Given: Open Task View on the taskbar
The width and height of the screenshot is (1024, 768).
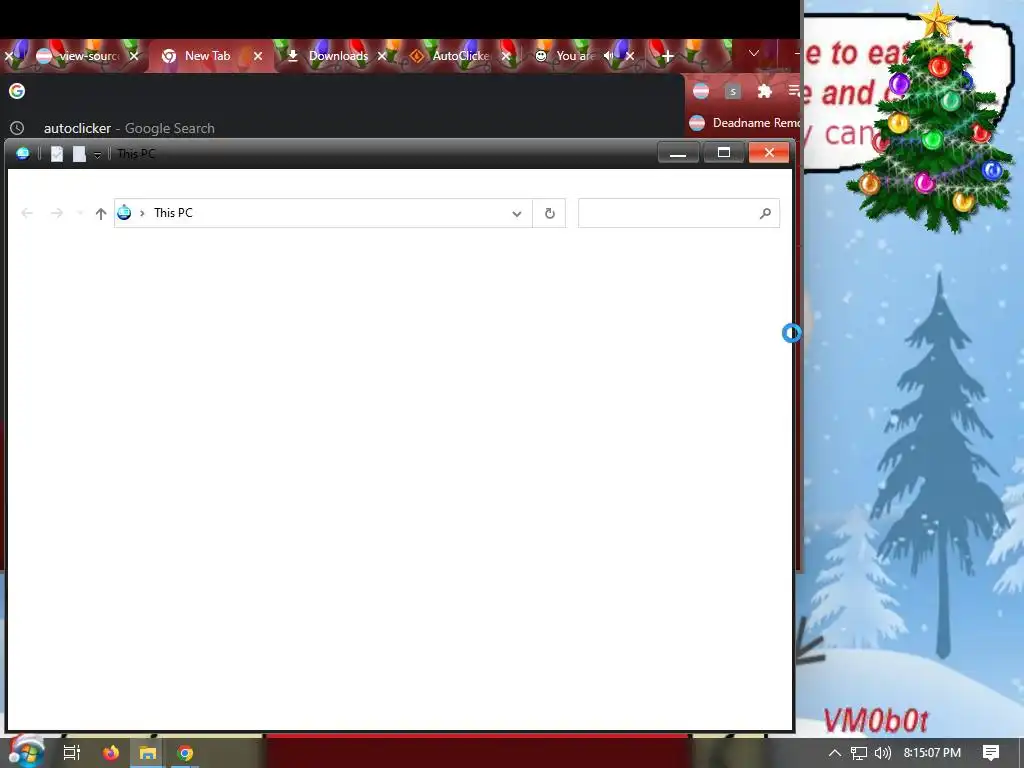Looking at the screenshot, I should pyautogui.click(x=71, y=753).
